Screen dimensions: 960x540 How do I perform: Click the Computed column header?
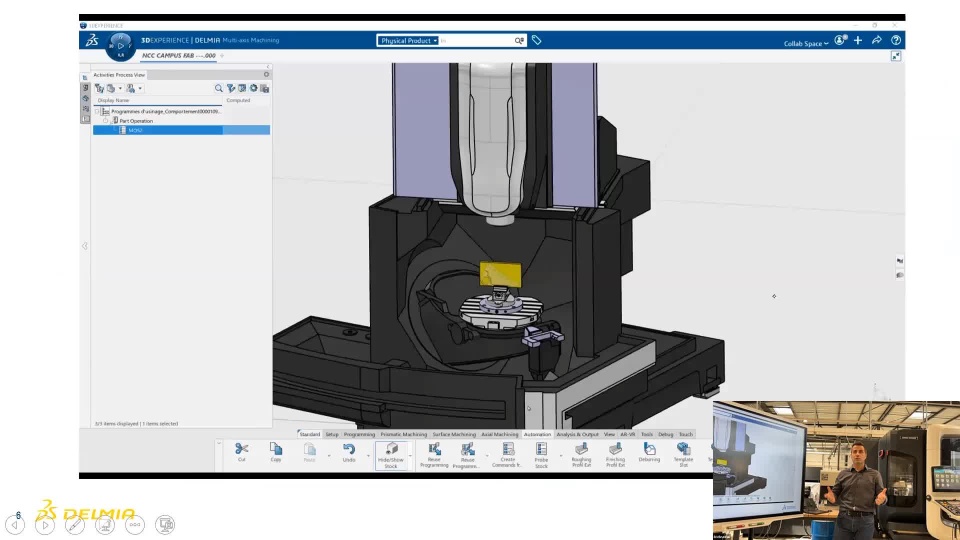click(x=238, y=100)
